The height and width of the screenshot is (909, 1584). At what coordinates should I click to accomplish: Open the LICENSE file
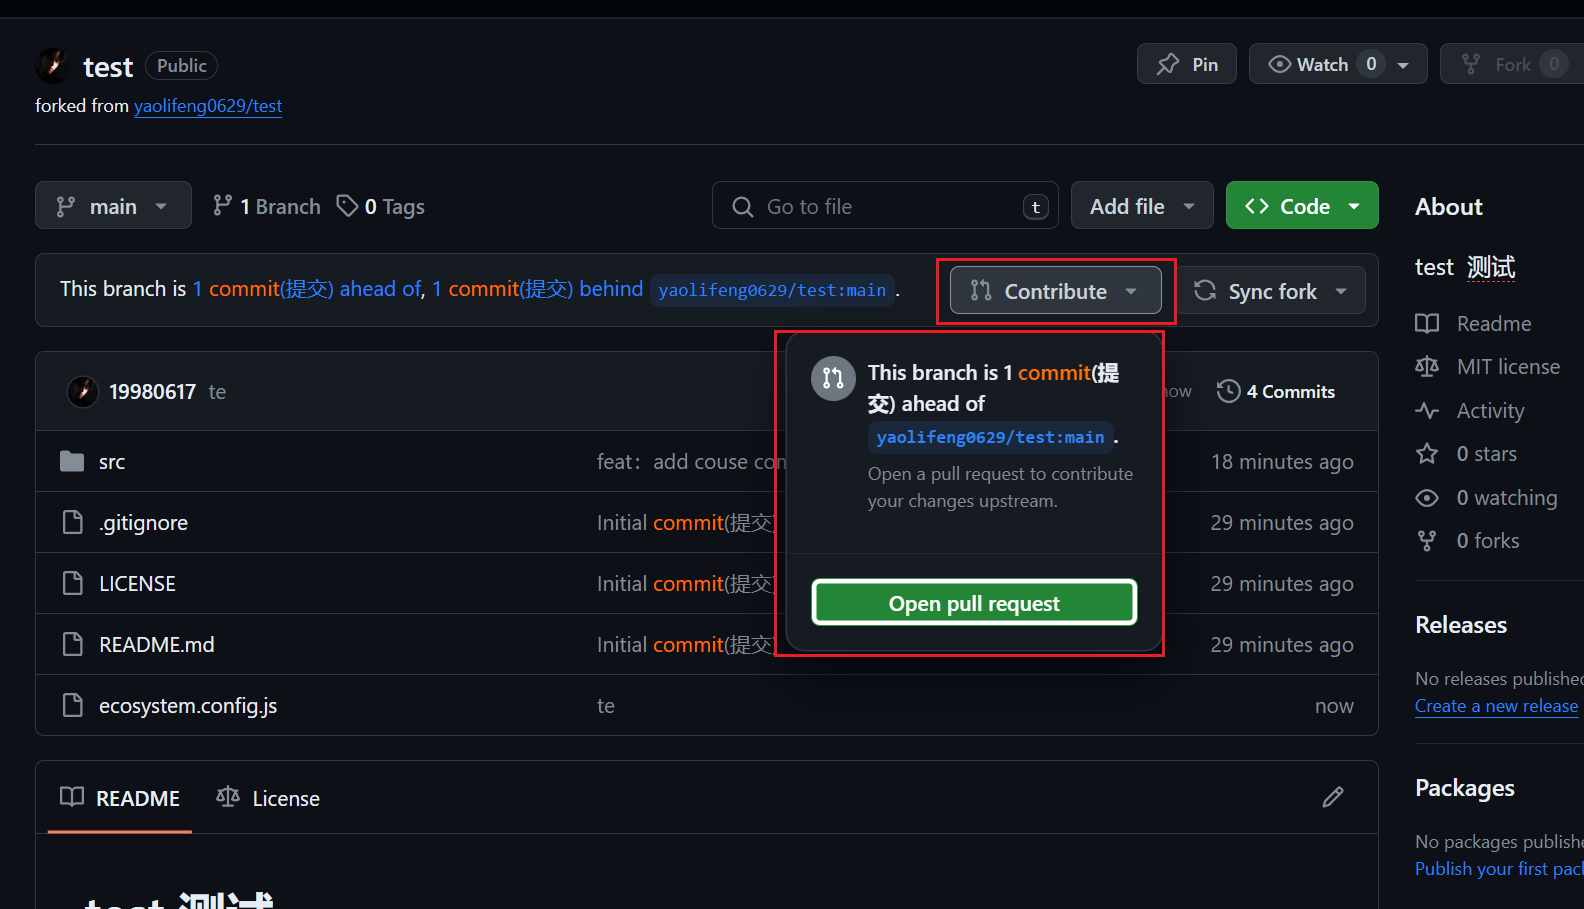137,584
